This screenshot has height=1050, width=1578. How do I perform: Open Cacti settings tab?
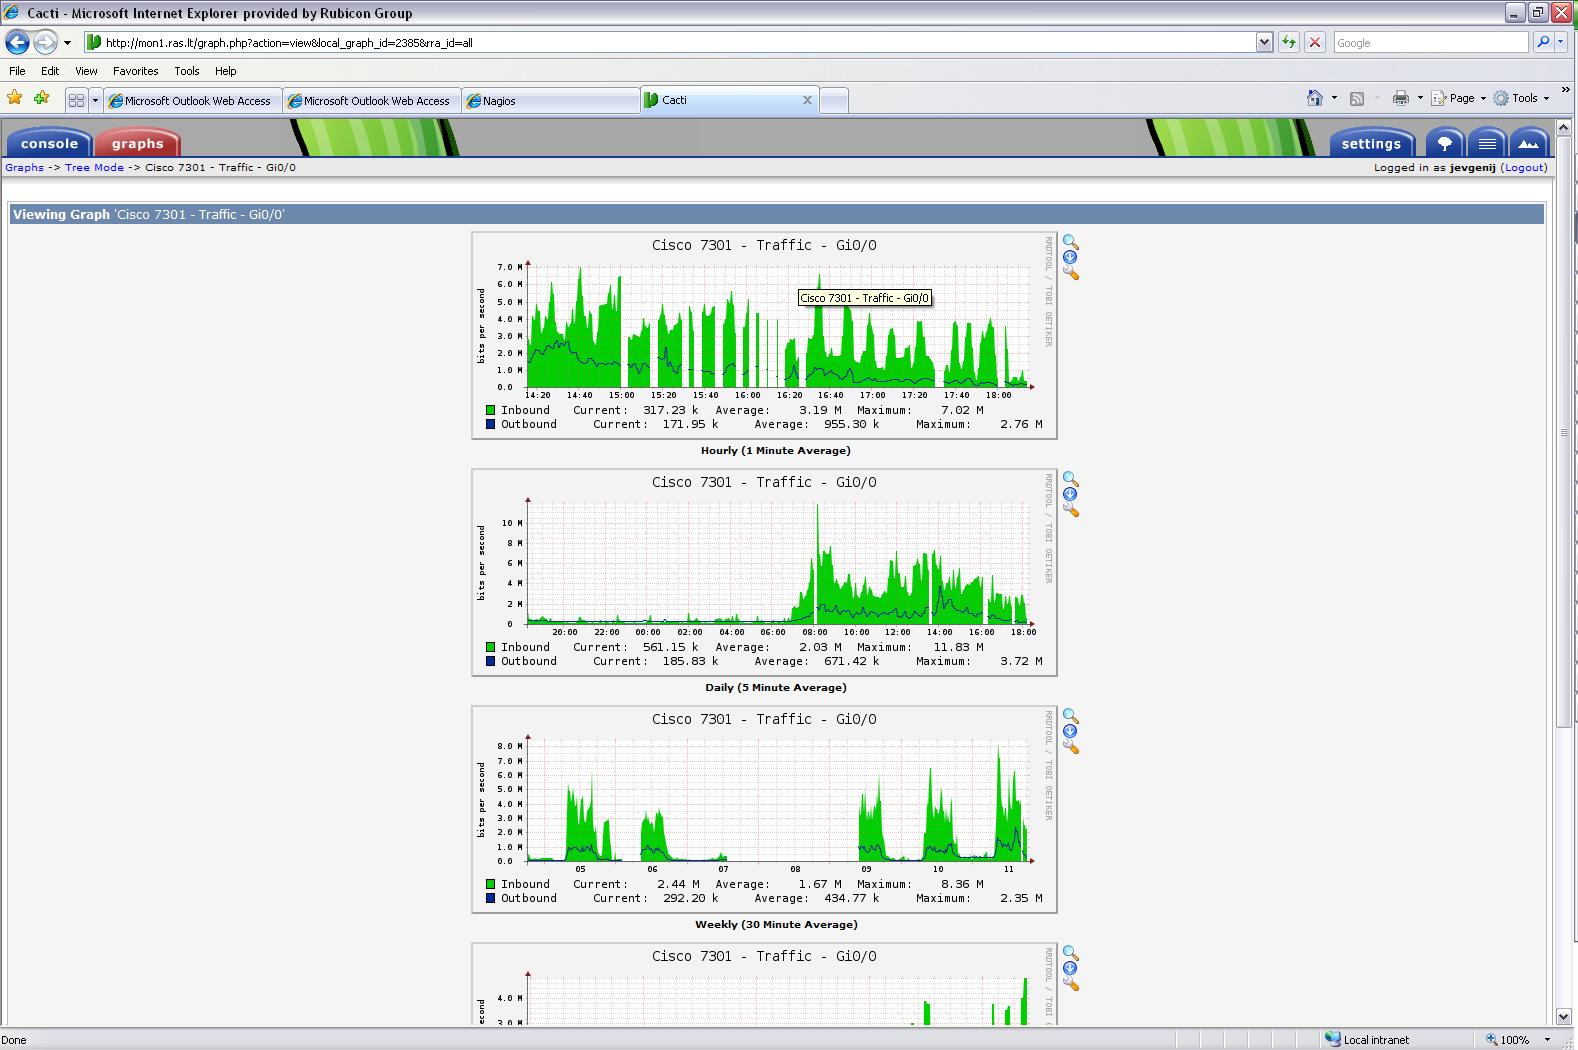(1371, 143)
